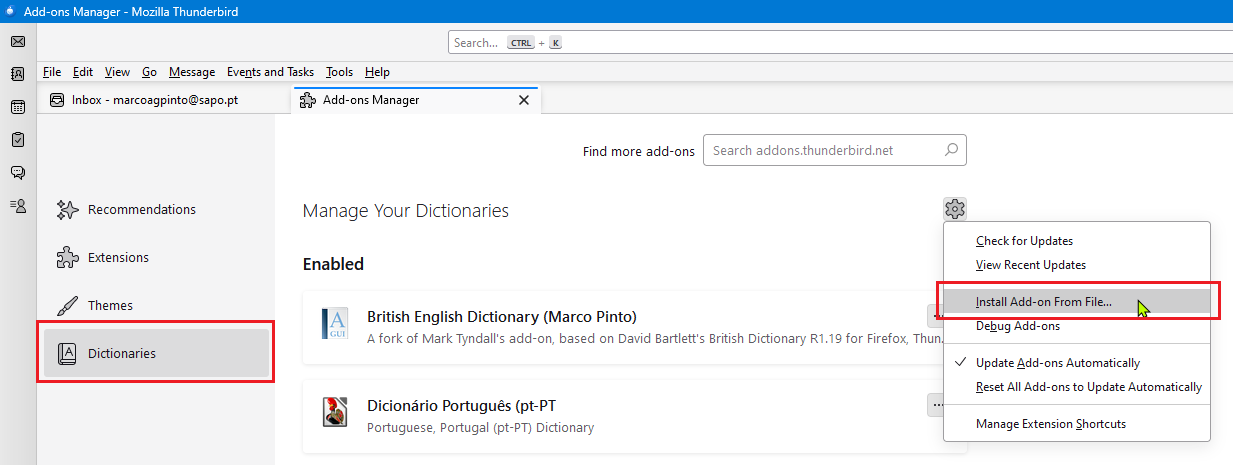Open the gear tools menu button
Viewport: 1233px width, 465px height.
pyautogui.click(x=954, y=209)
